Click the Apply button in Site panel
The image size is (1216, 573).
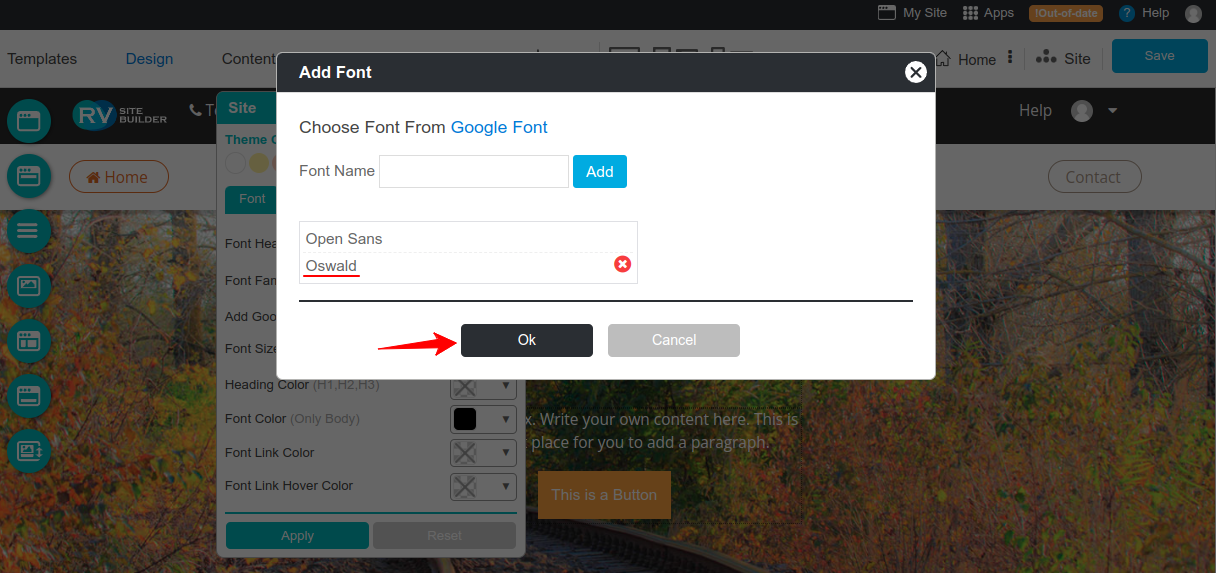[x=297, y=536]
